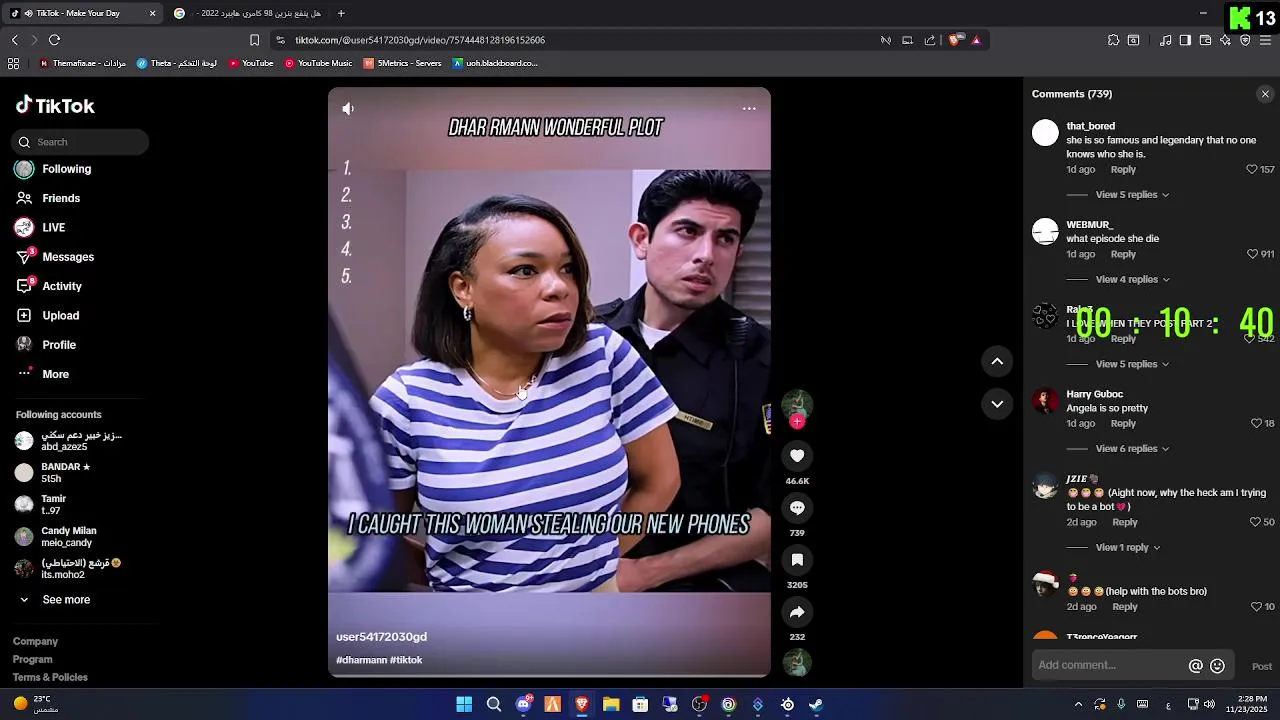The height and width of the screenshot is (720, 1280).
Task: Bookmark the video with favorites icon
Action: [x=797, y=560]
